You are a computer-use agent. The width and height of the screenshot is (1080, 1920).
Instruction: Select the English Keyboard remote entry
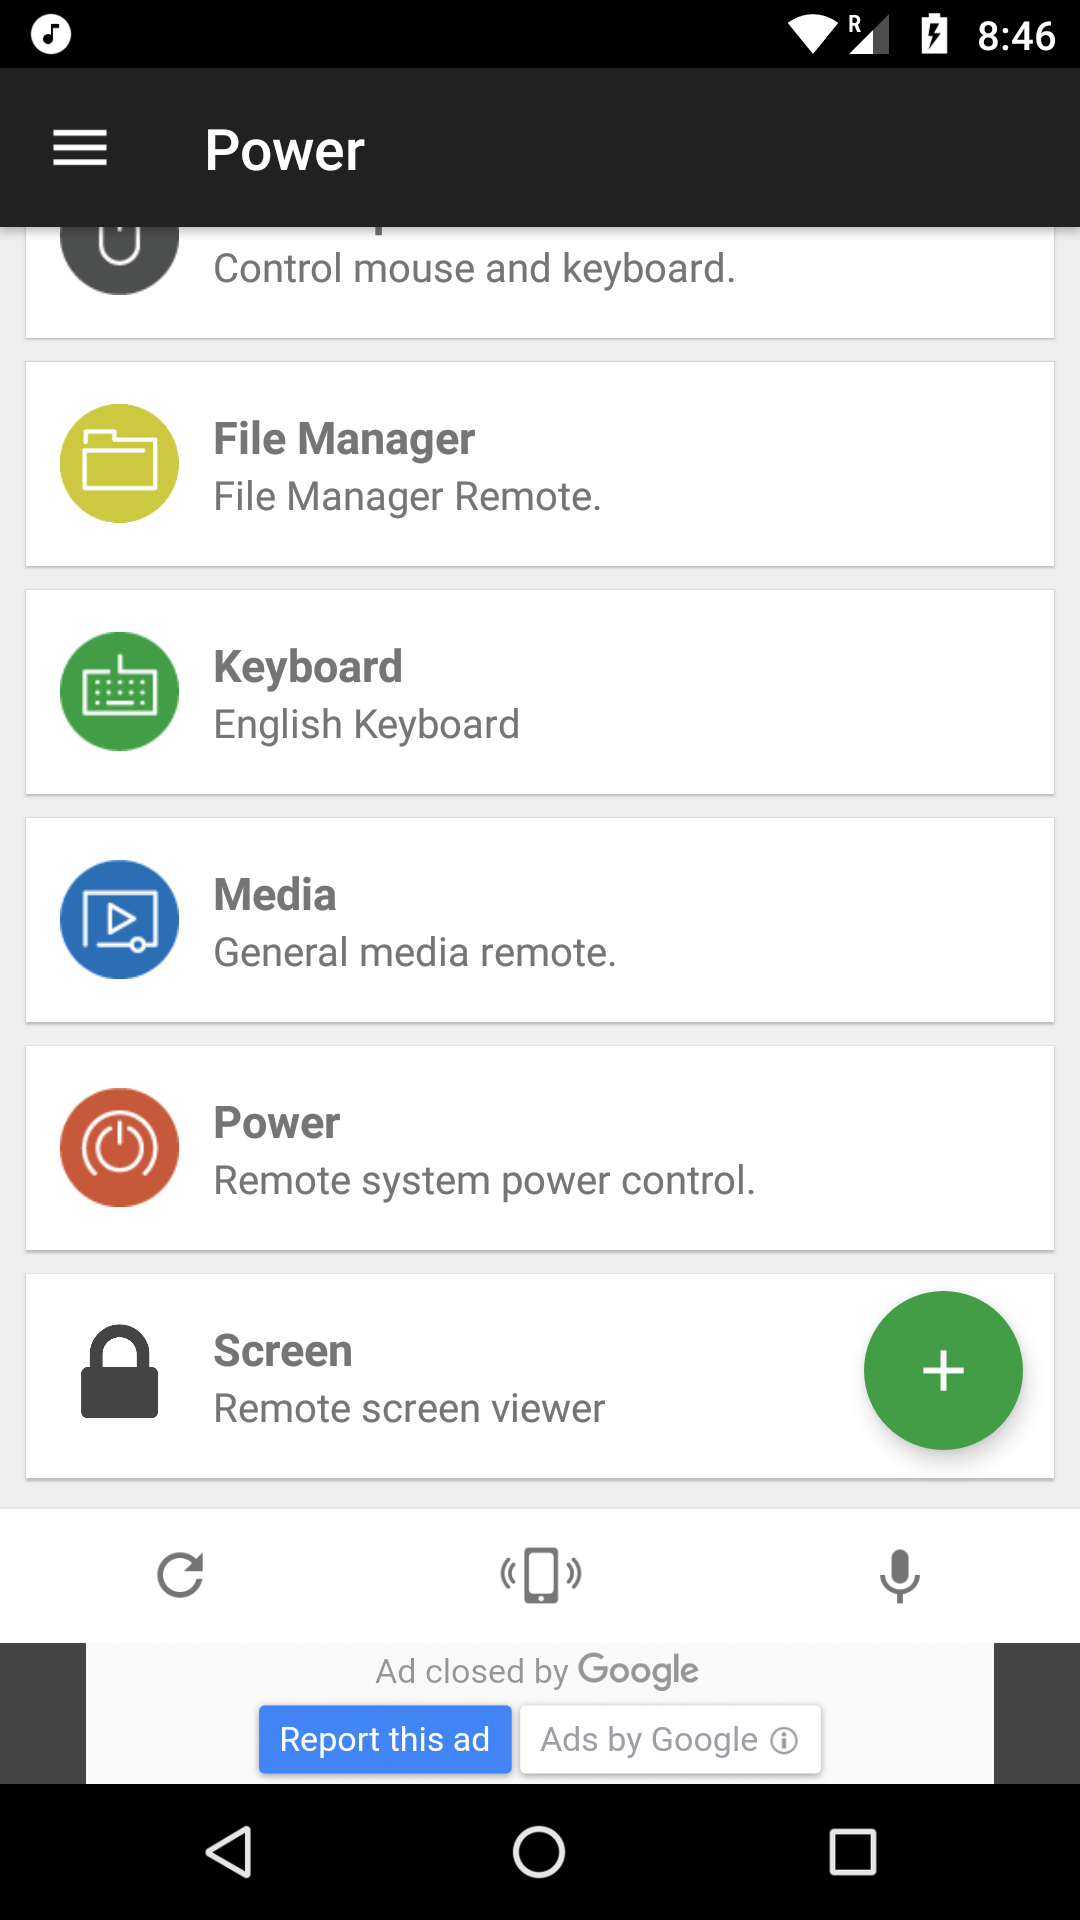pyautogui.click(x=540, y=692)
